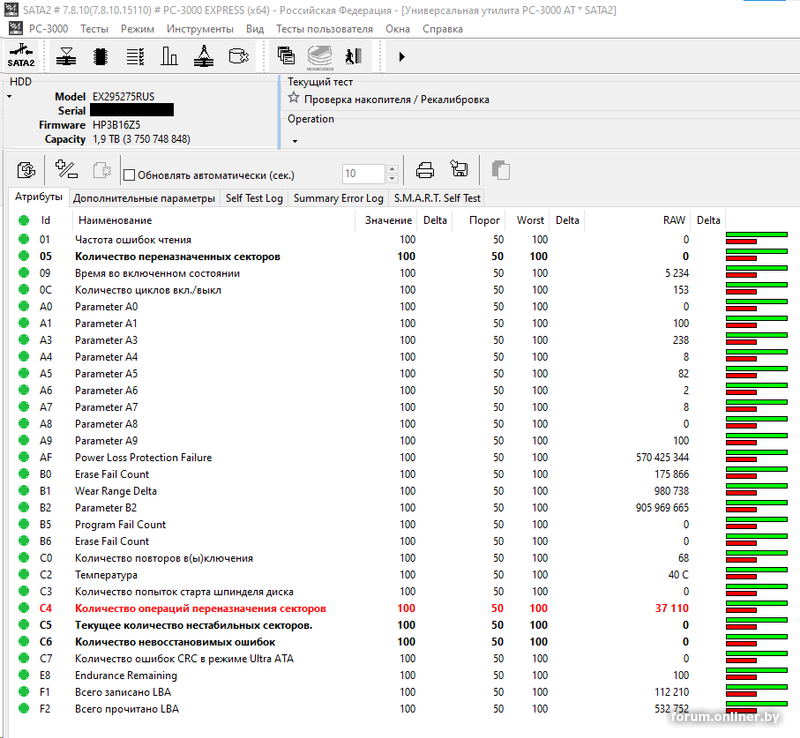Click the save-to-disk icon beside the printer

(x=459, y=170)
